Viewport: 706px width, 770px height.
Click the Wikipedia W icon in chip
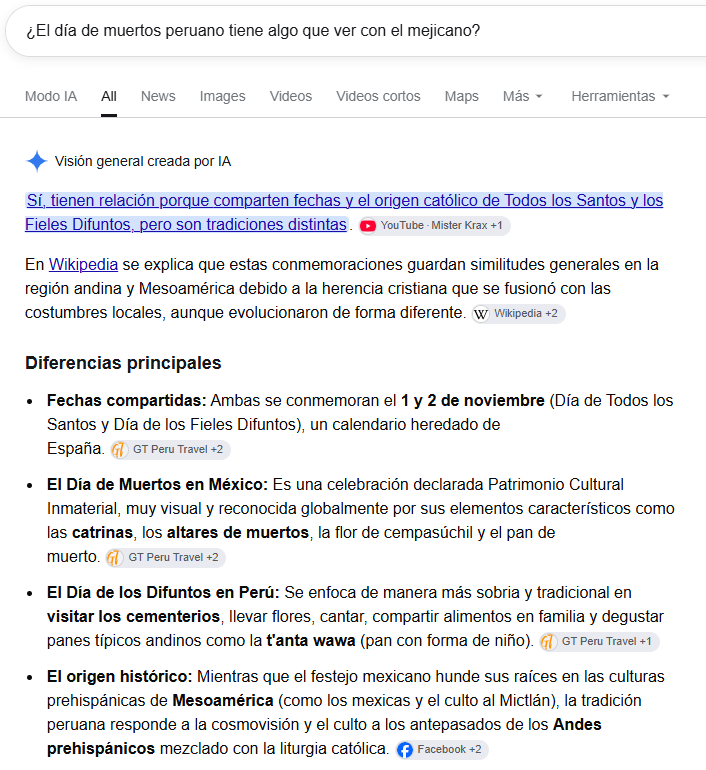(481, 314)
